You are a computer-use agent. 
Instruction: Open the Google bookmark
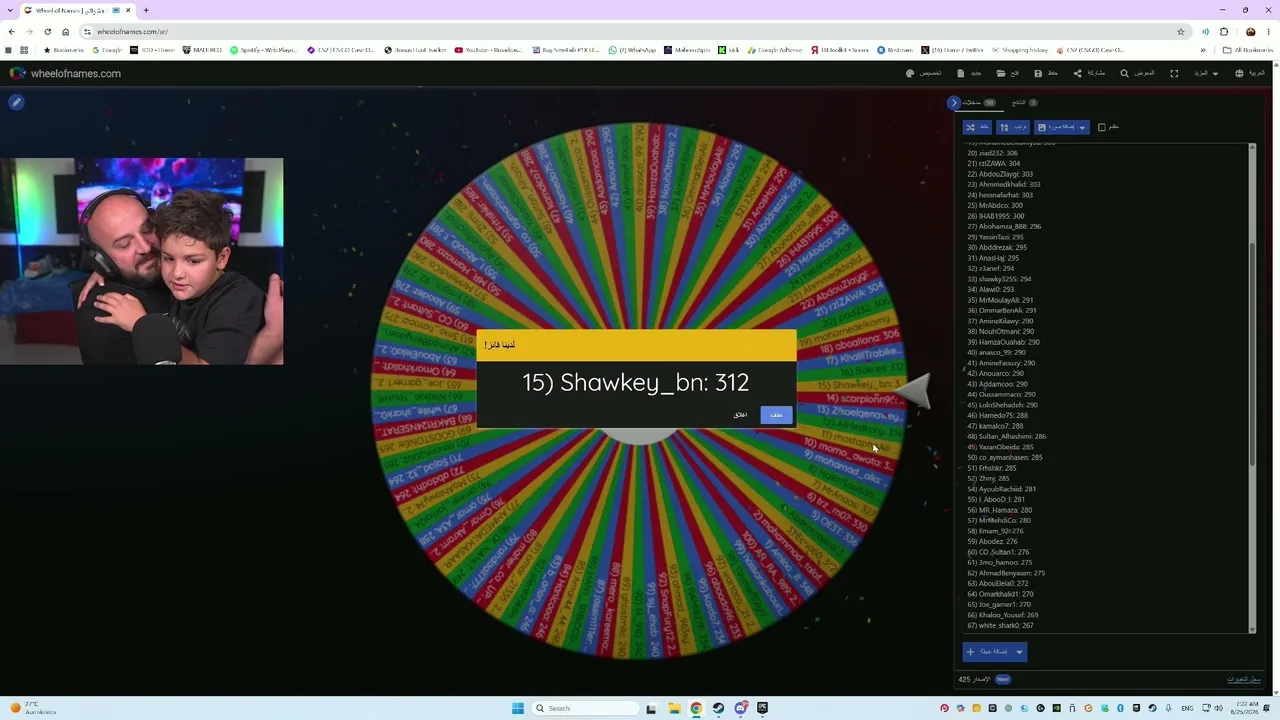(x=106, y=50)
